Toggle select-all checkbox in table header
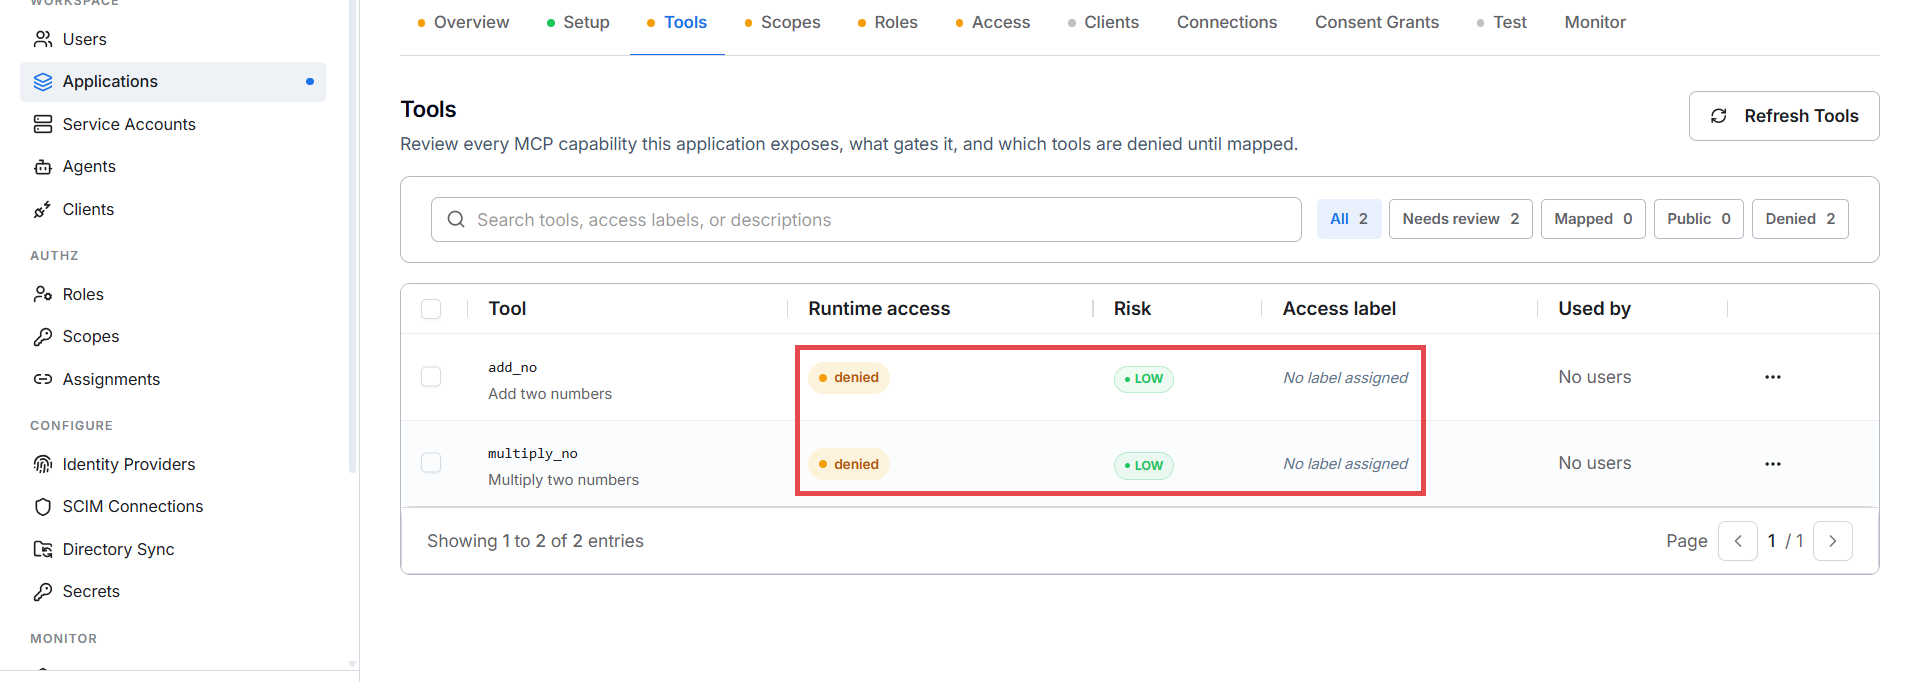The height and width of the screenshot is (682, 1918). pyautogui.click(x=431, y=309)
